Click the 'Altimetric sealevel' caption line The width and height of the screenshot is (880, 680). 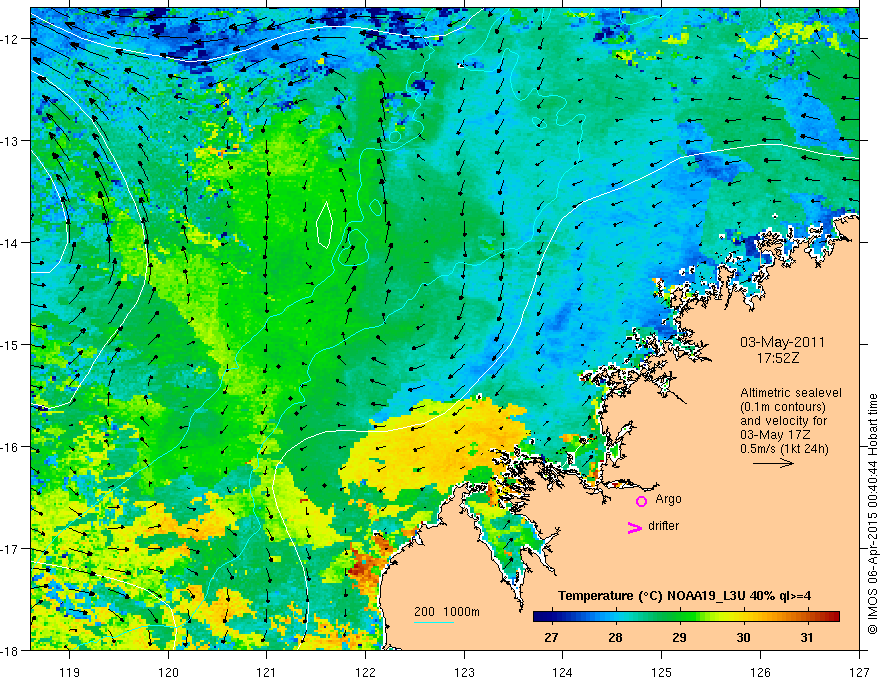[791, 393]
